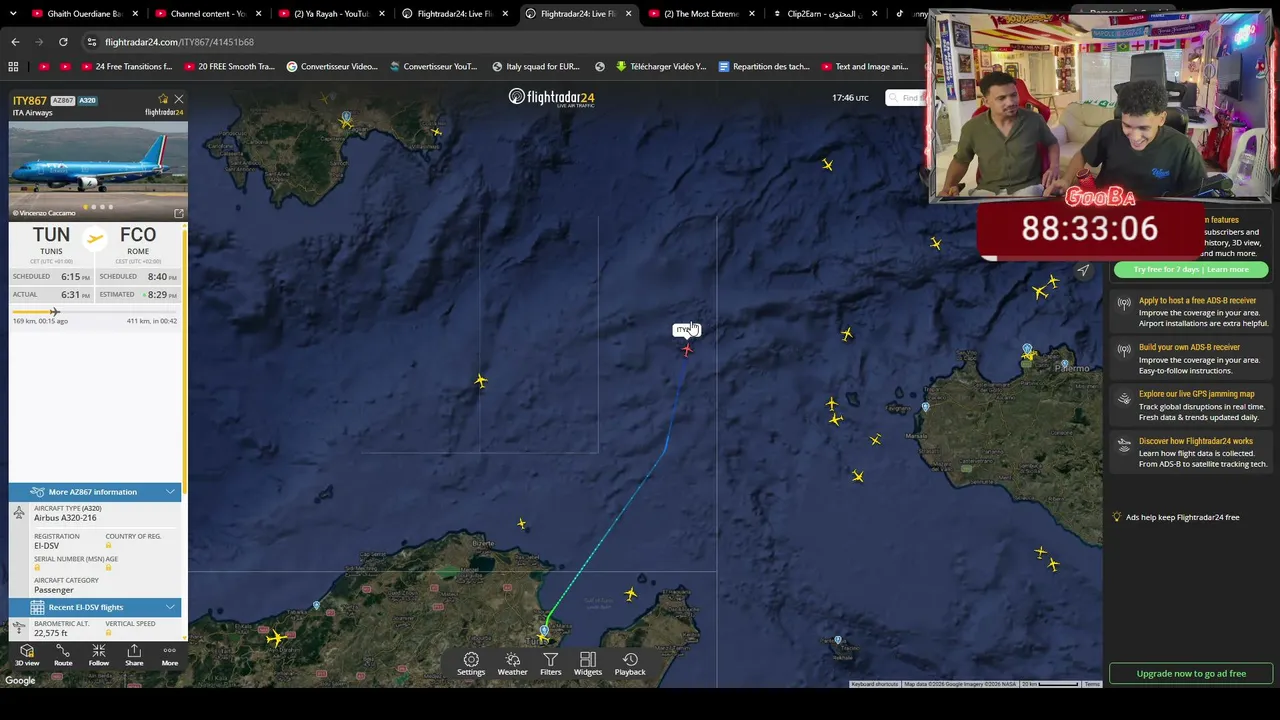Click the locate-me arrow on the map

(1083, 270)
